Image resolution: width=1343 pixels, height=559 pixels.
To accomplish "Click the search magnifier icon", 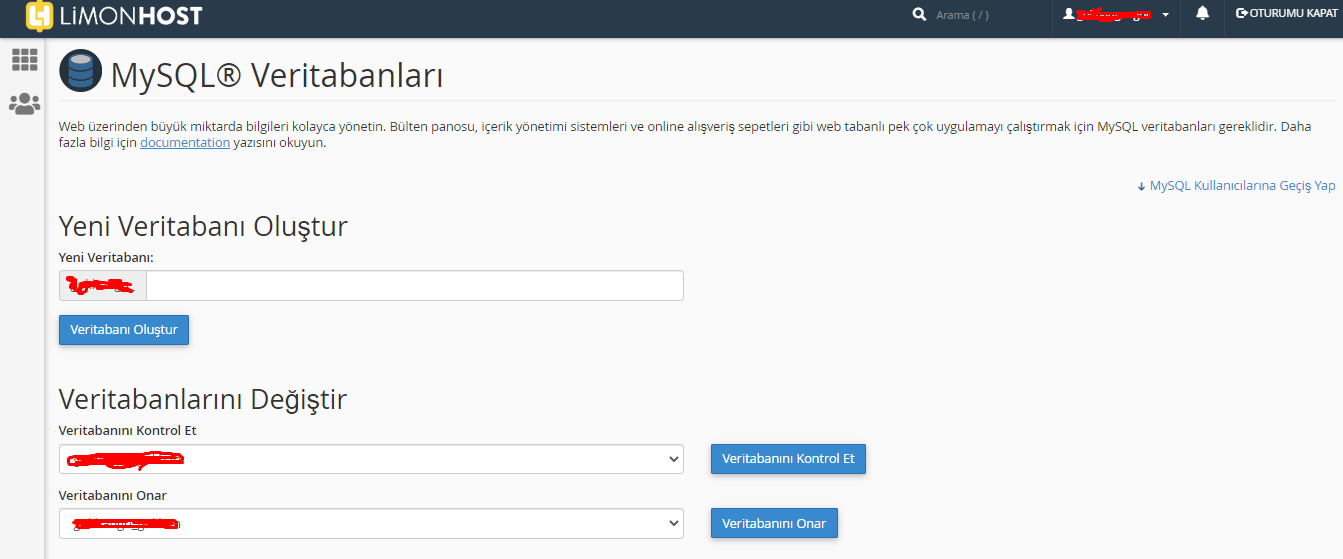I will pos(919,15).
